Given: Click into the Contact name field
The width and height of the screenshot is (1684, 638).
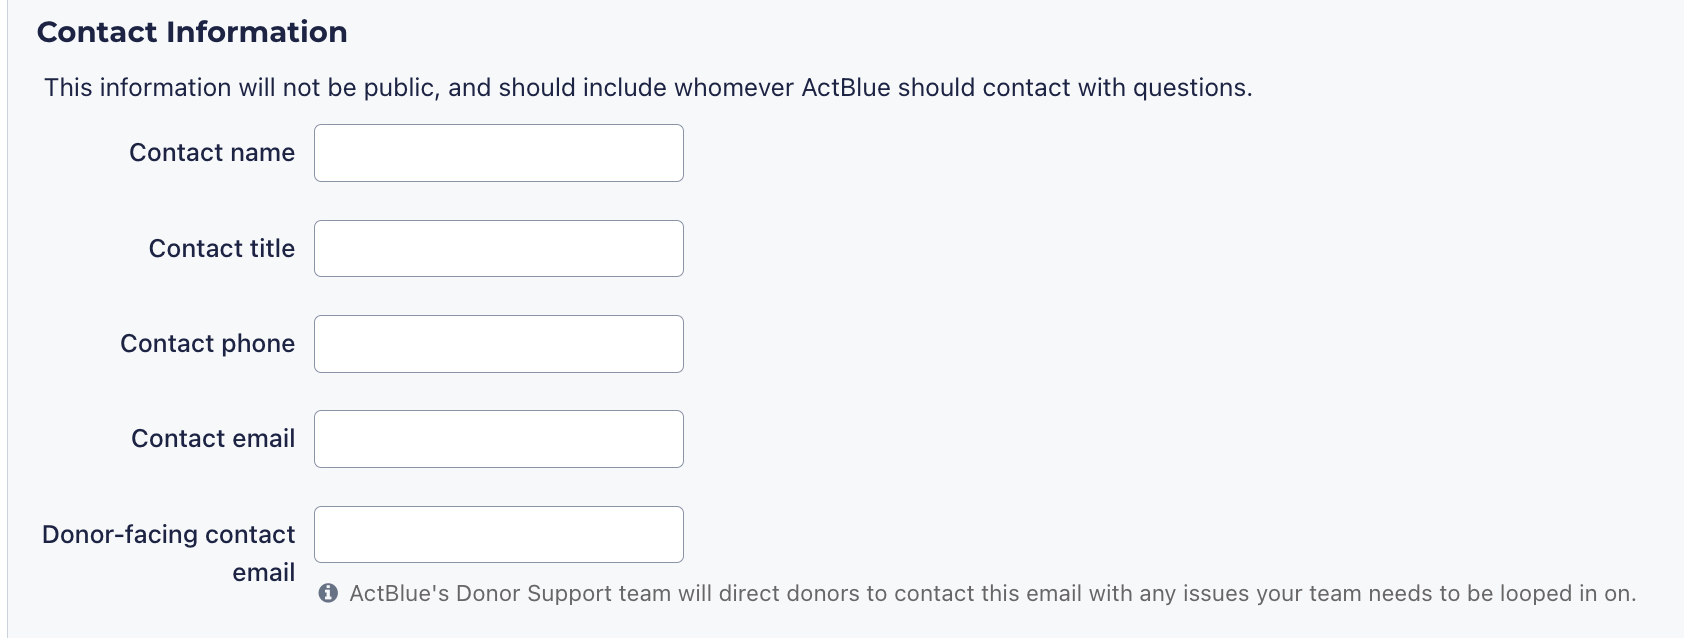Looking at the screenshot, I should (x=498, y=153).
